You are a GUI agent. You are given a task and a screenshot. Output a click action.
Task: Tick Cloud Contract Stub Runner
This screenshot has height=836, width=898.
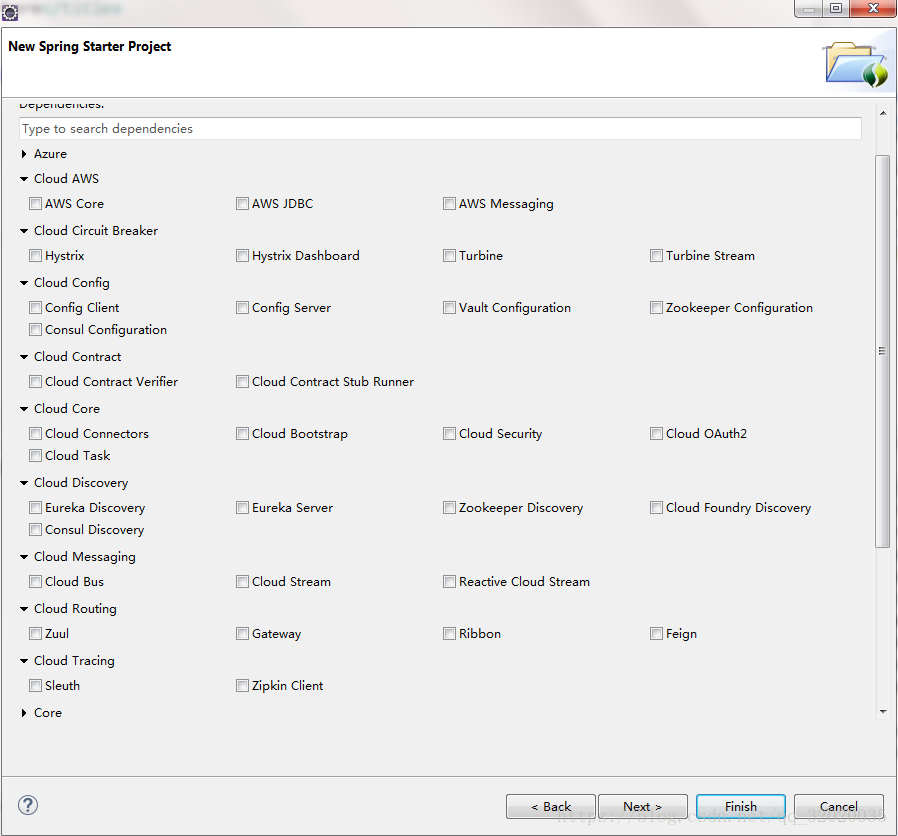click(242, 381)
